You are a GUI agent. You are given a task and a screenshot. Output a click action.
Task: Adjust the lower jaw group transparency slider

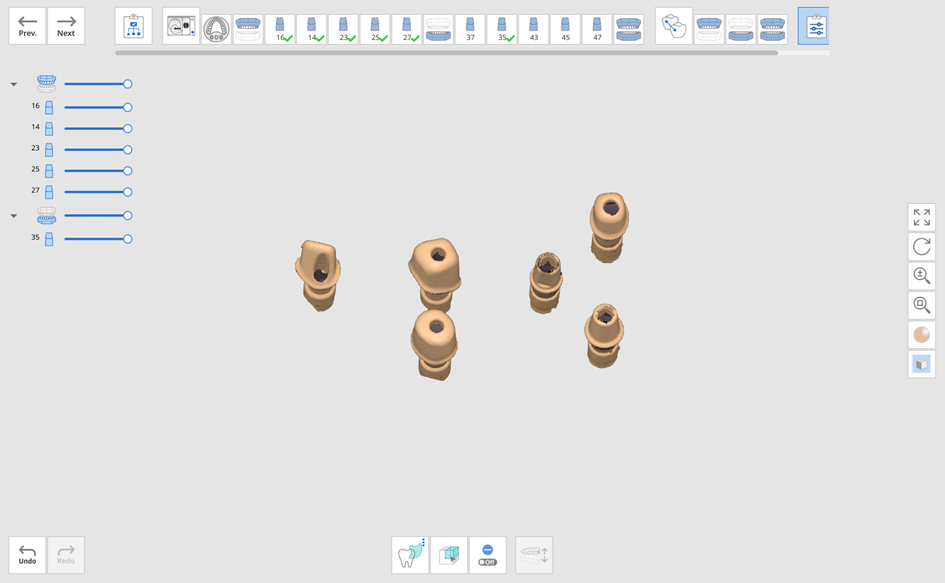click(x=98, y=215)
